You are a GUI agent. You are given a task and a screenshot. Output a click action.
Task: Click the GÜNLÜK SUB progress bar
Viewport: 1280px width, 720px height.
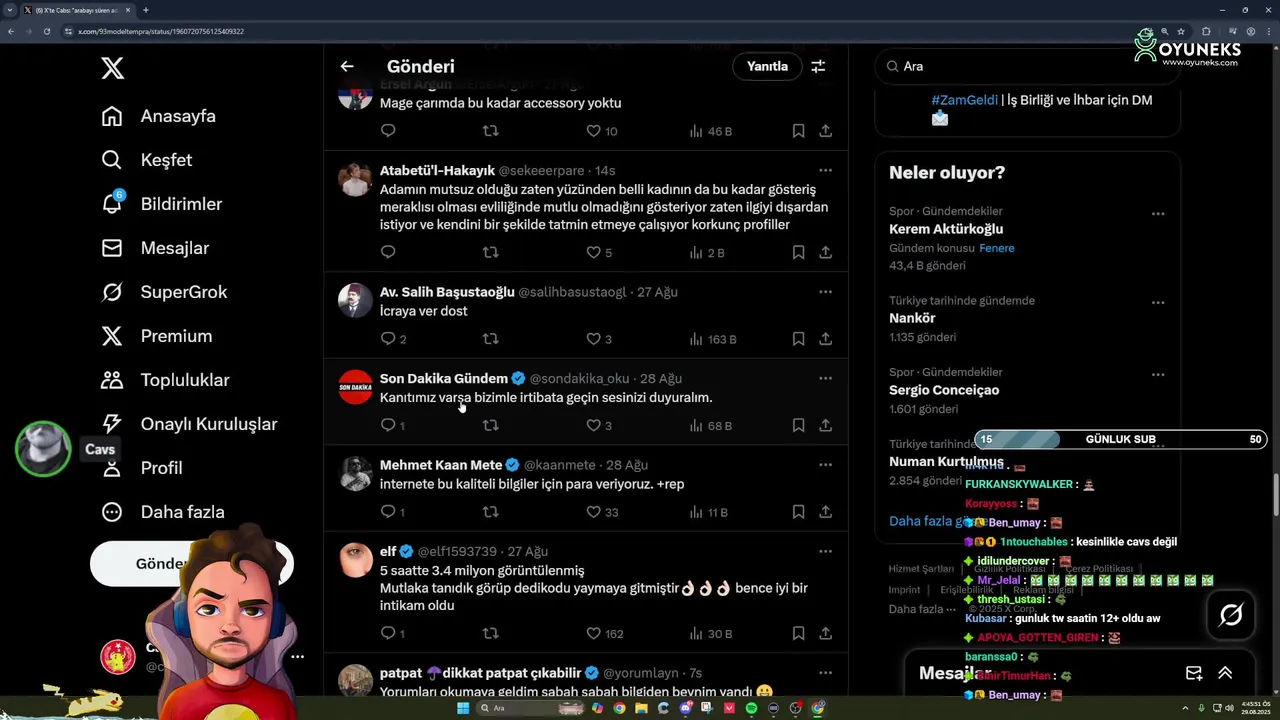coord(1121,439)
